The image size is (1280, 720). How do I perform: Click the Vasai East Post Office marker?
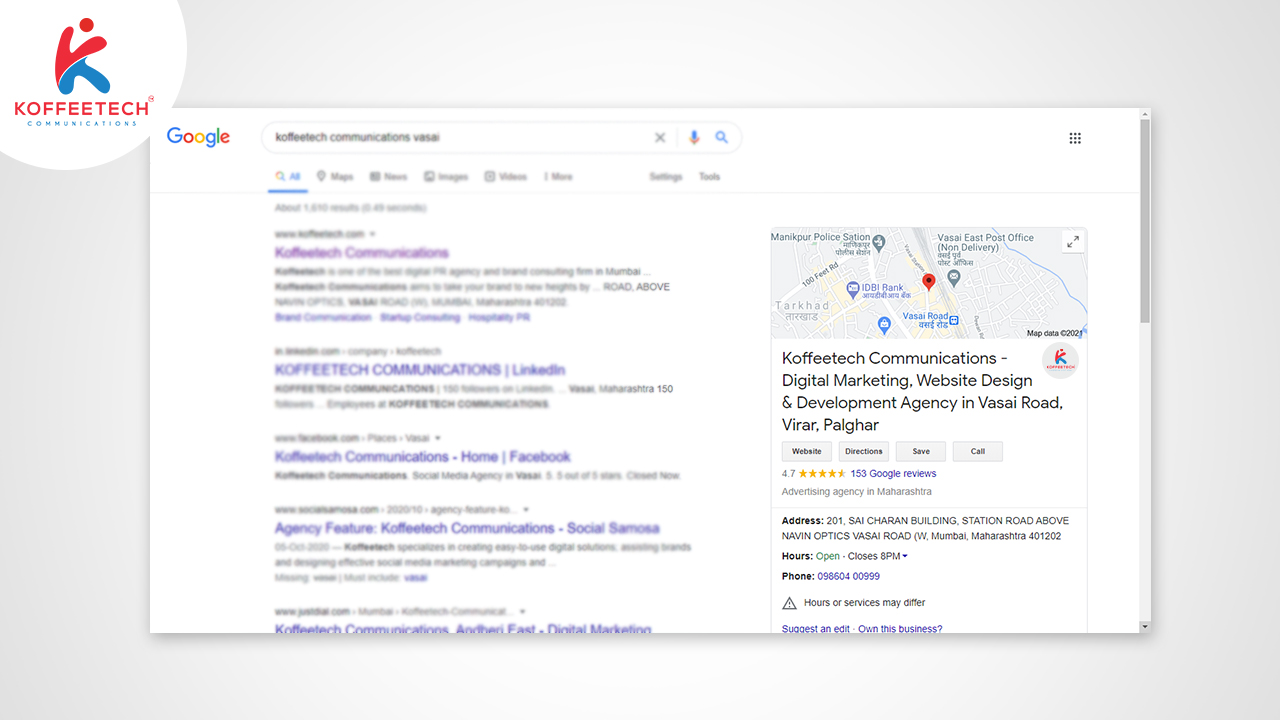pos(953,276)
